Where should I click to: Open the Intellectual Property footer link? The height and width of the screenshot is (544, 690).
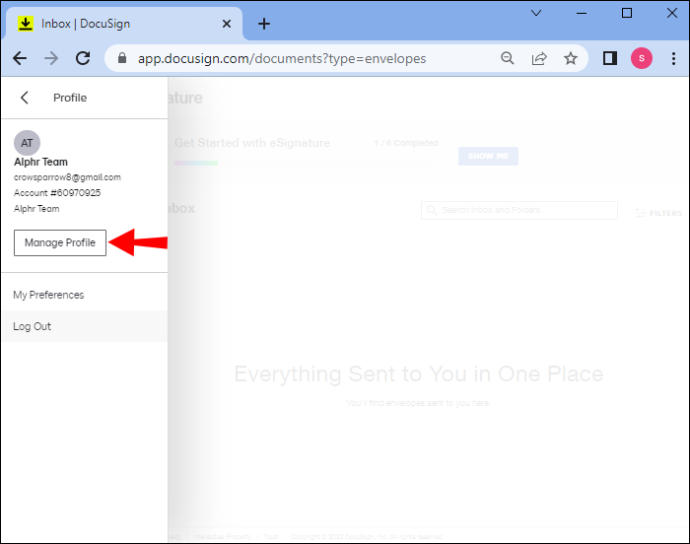click(222, 537)
